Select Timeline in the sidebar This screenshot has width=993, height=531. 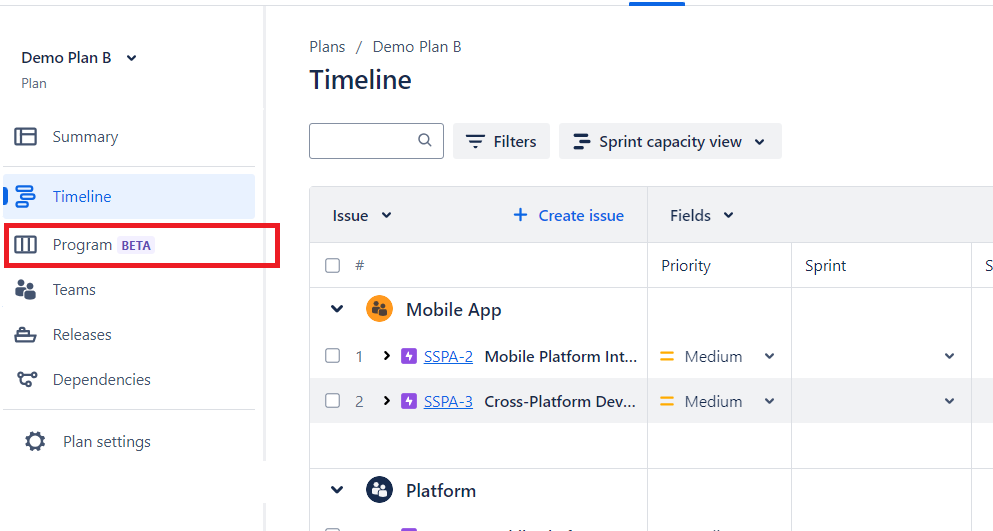point(82,197)
